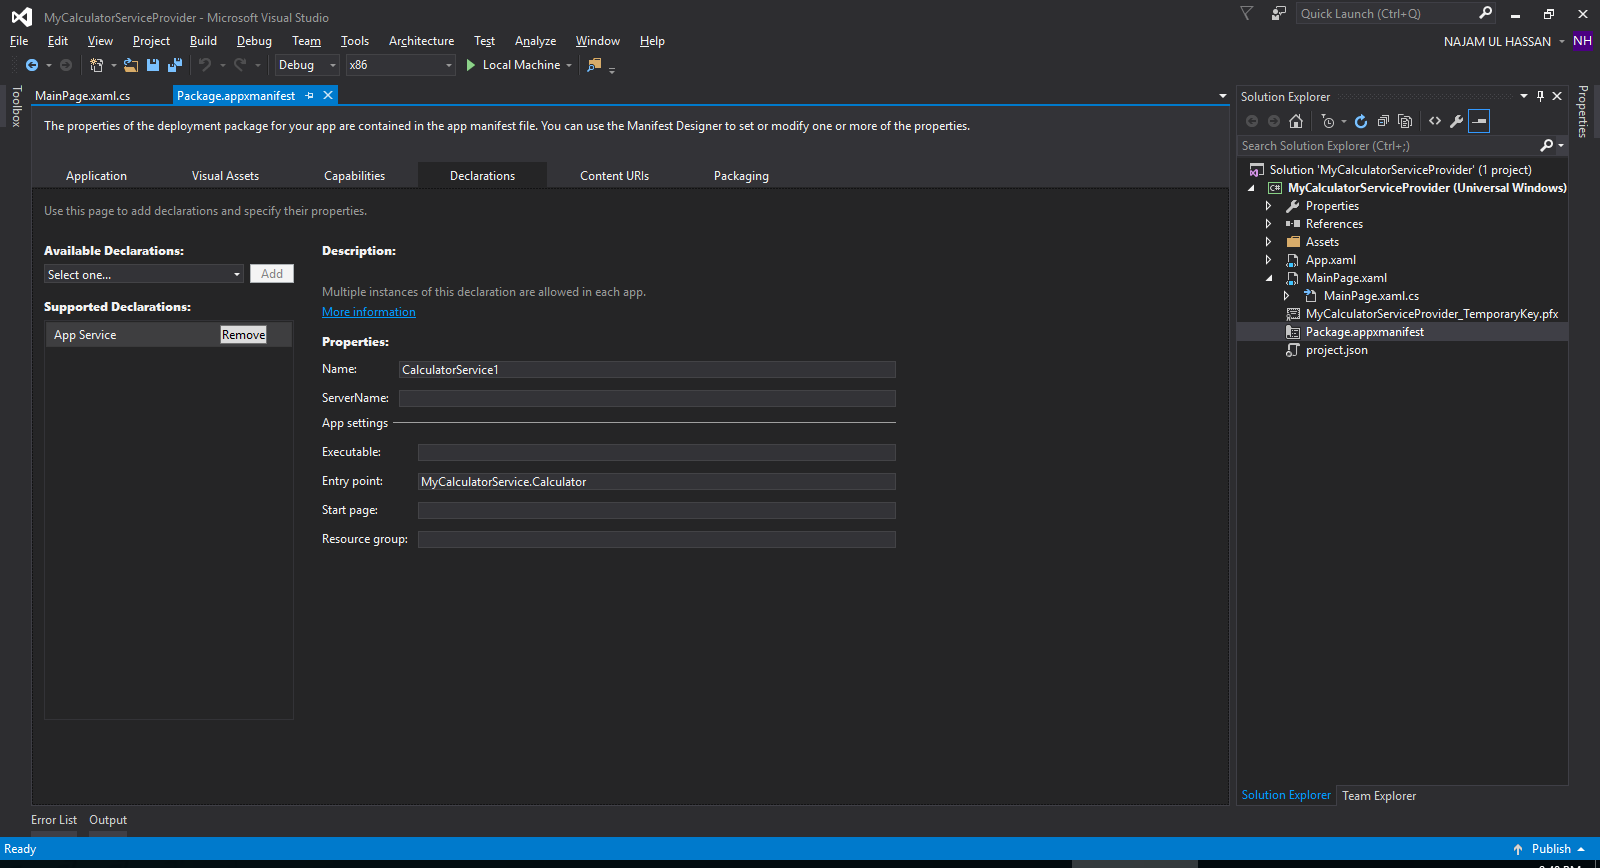
Task: Switch to the Packaging tab
Action: [741, 176]
